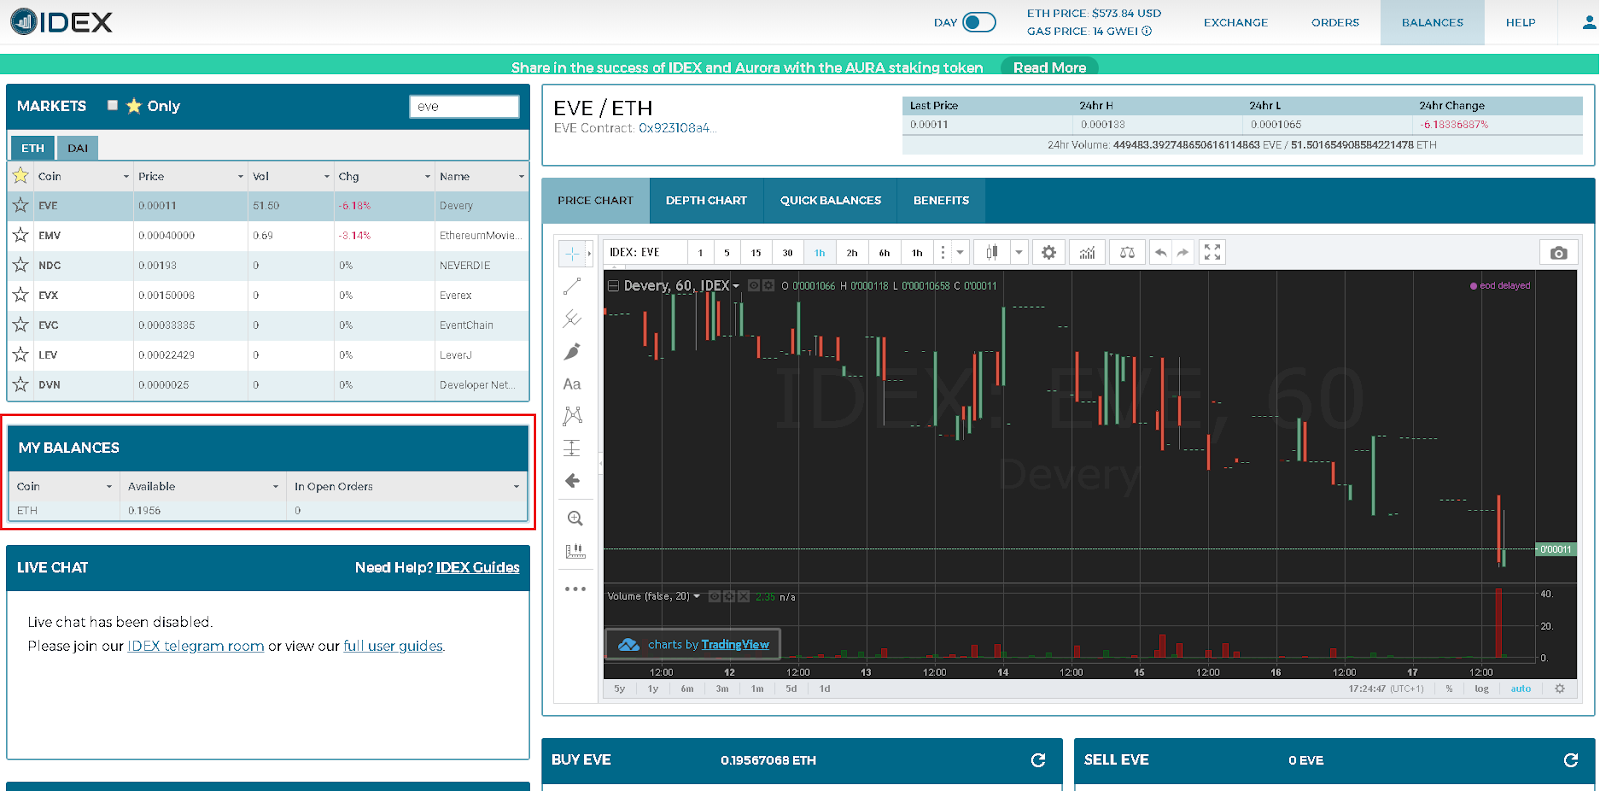This screenshot has height=791, width=1600.
Task: Take a chart snapshot with camera
Action: [x=1558, y=253]
